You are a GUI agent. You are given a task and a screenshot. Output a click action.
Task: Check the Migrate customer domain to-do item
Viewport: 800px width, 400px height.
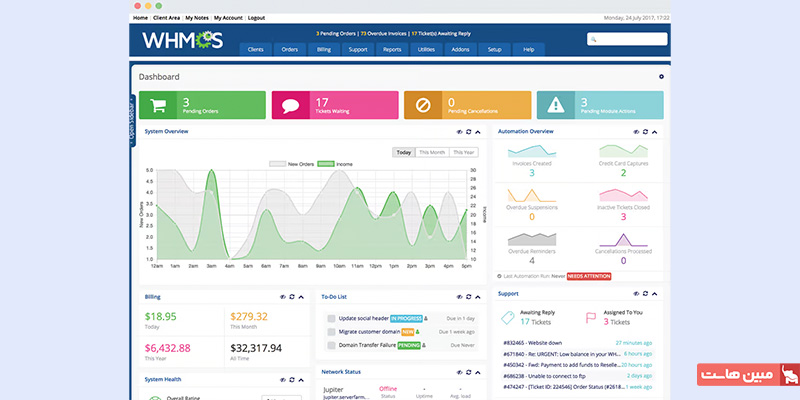pyautogui.click(x=331, y=332)
